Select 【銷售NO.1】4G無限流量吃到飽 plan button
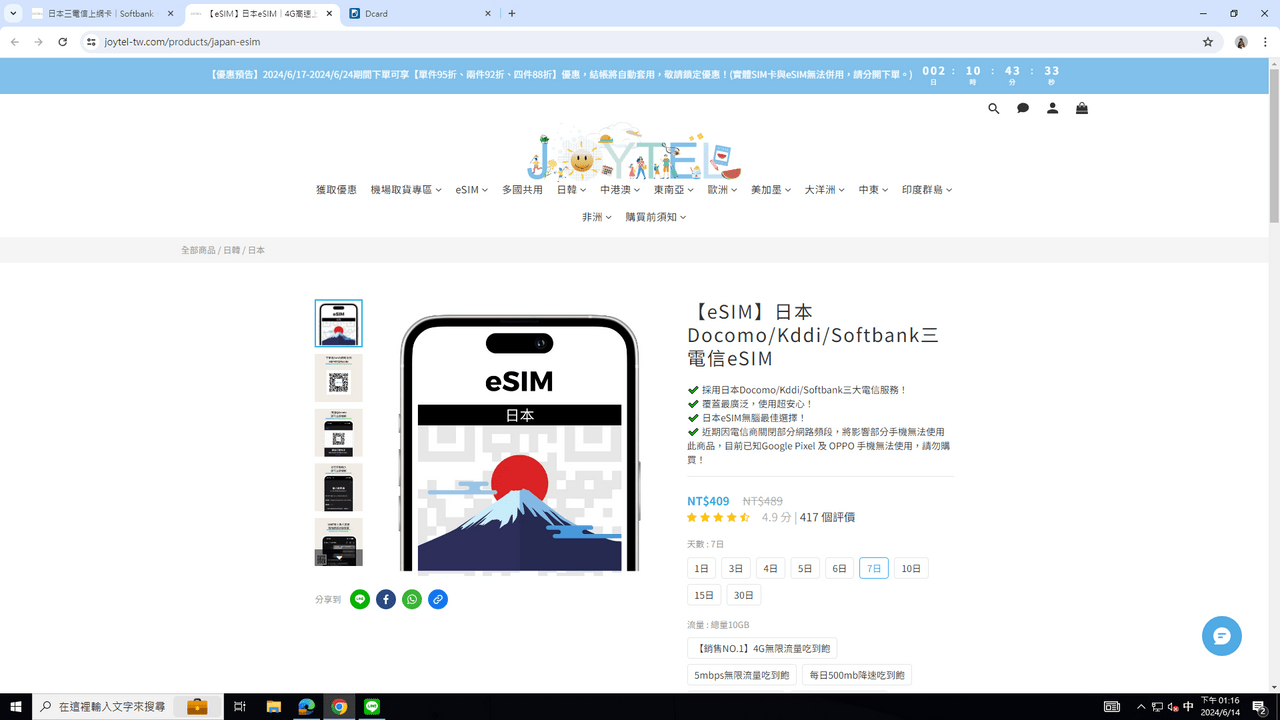The height and width of the screenshot is (720, 1280). [x=762, y=649]
